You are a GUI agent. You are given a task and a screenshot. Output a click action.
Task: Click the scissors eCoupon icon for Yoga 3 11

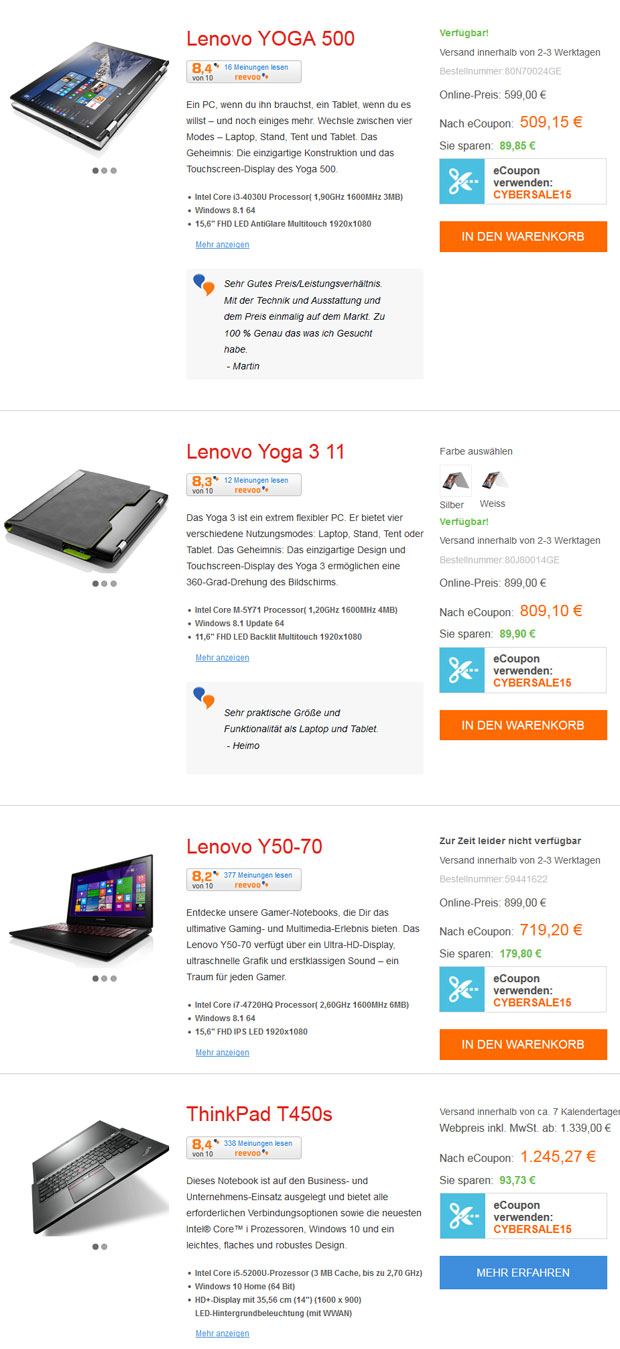point(462,670)
